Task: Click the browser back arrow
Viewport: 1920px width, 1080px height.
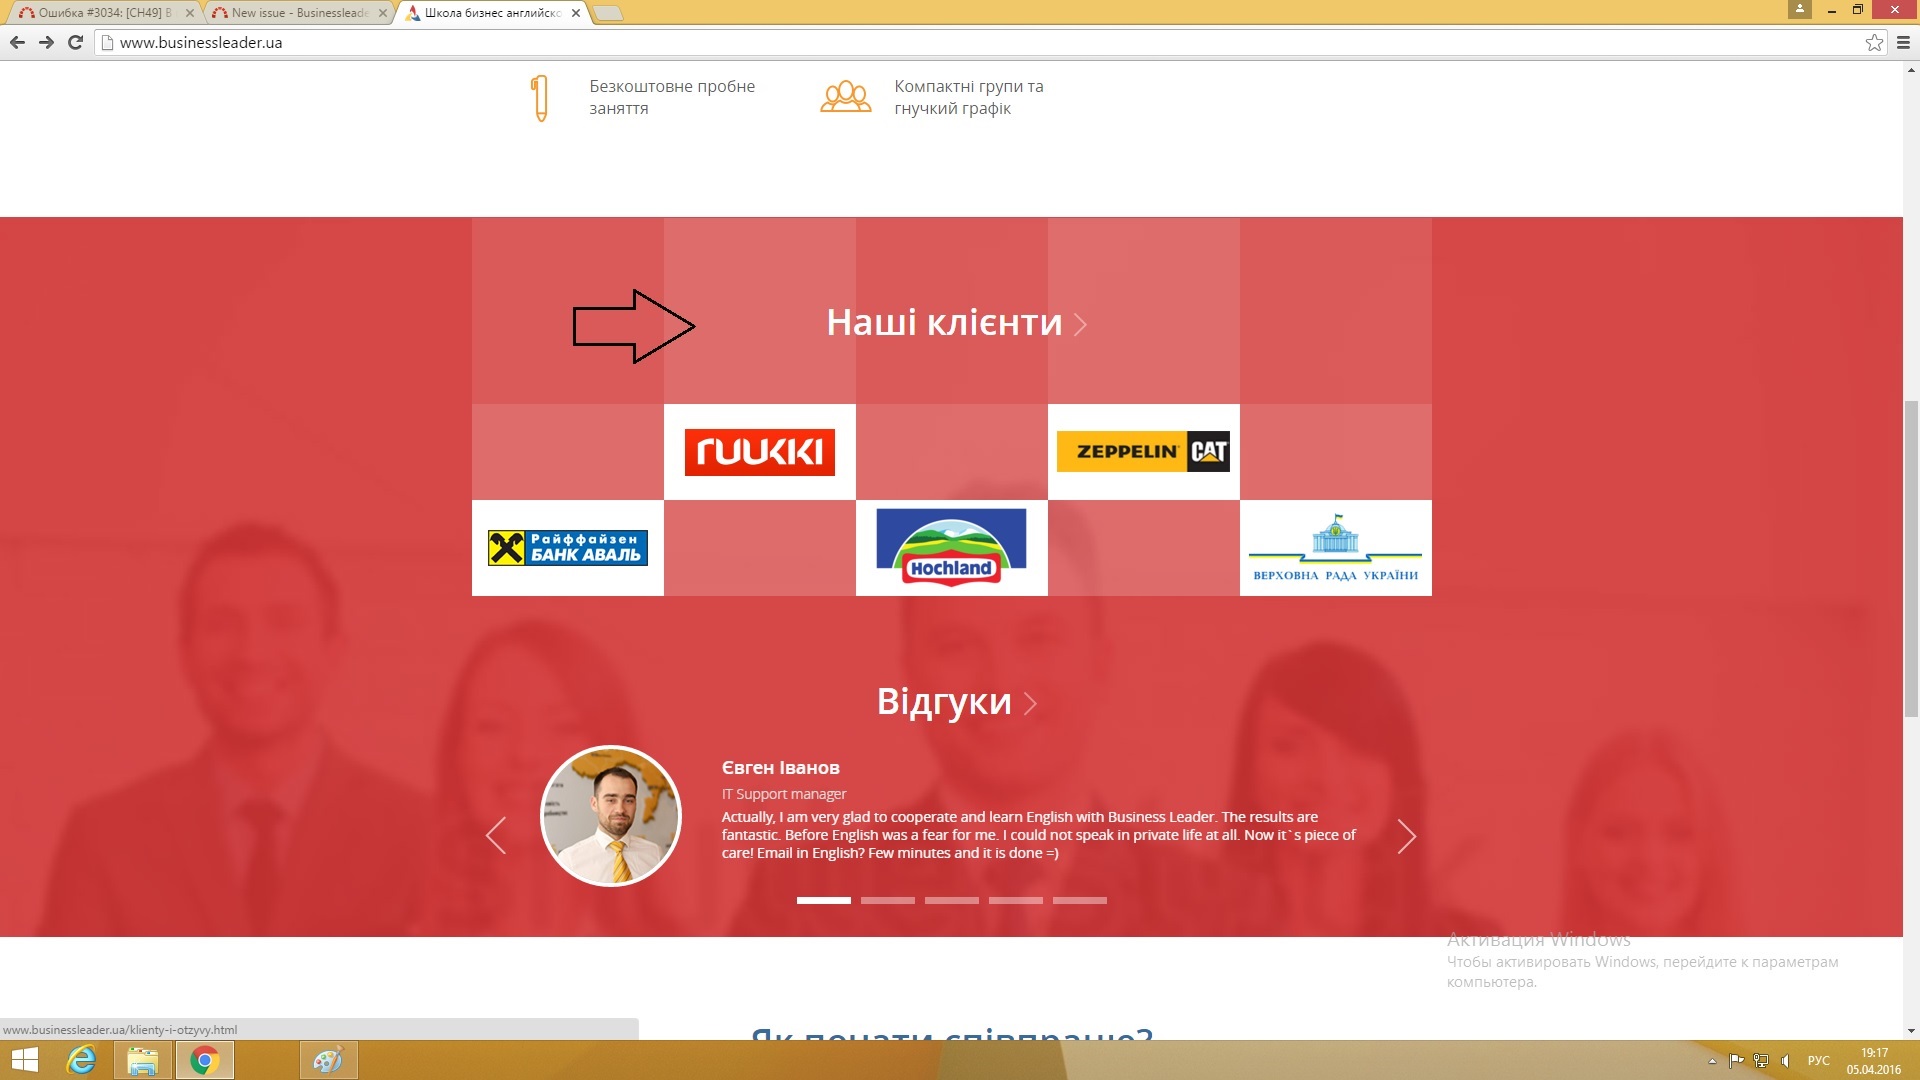Action: coord(17,42)
